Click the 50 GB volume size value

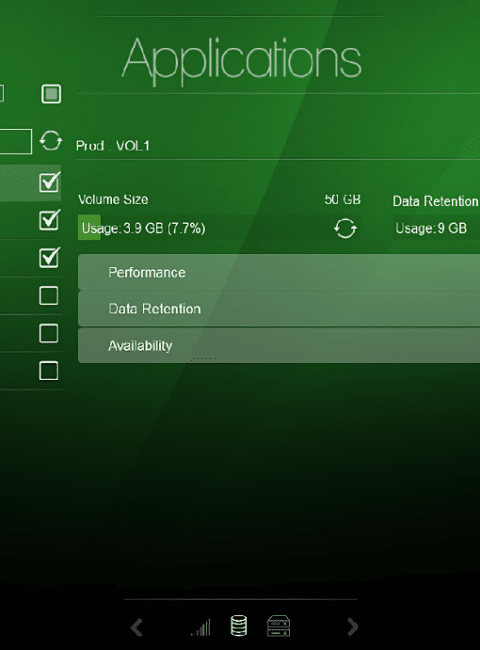(x=342, y=199)
